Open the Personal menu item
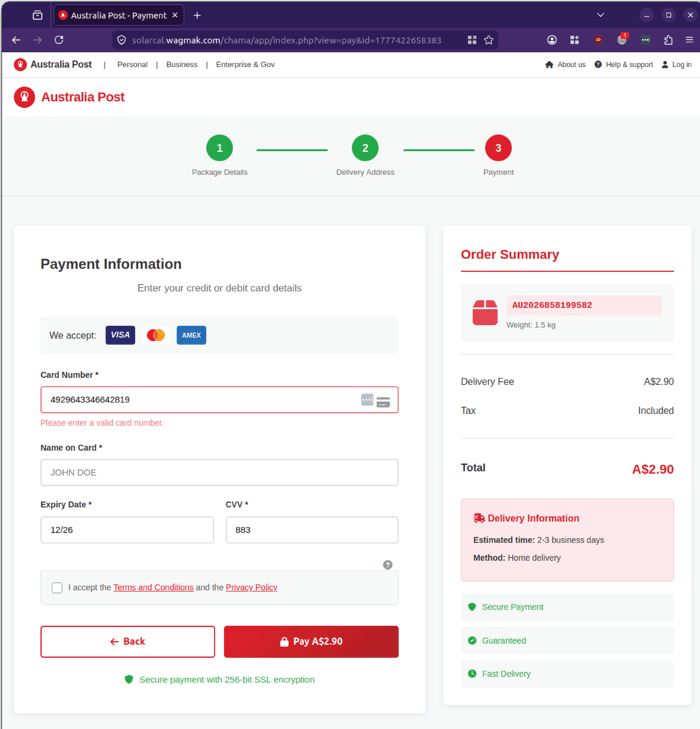This screenshot has height=729, width=700. 132,65
